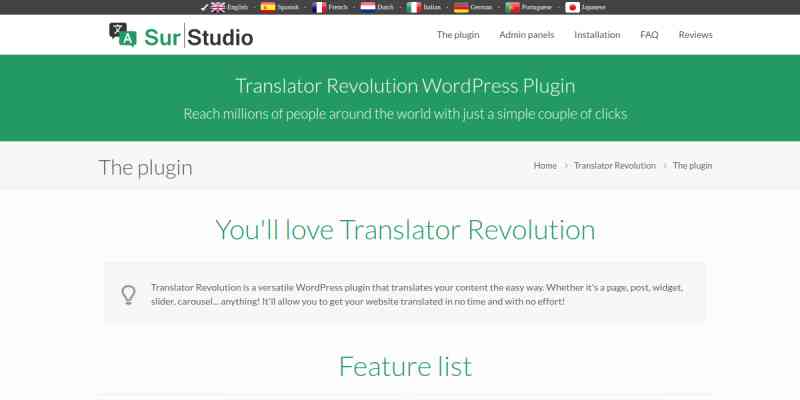This screenshot has width=800, height=400.
Task: Click the French flag icon
Action: pyautogui.click(x=319, y=7)
